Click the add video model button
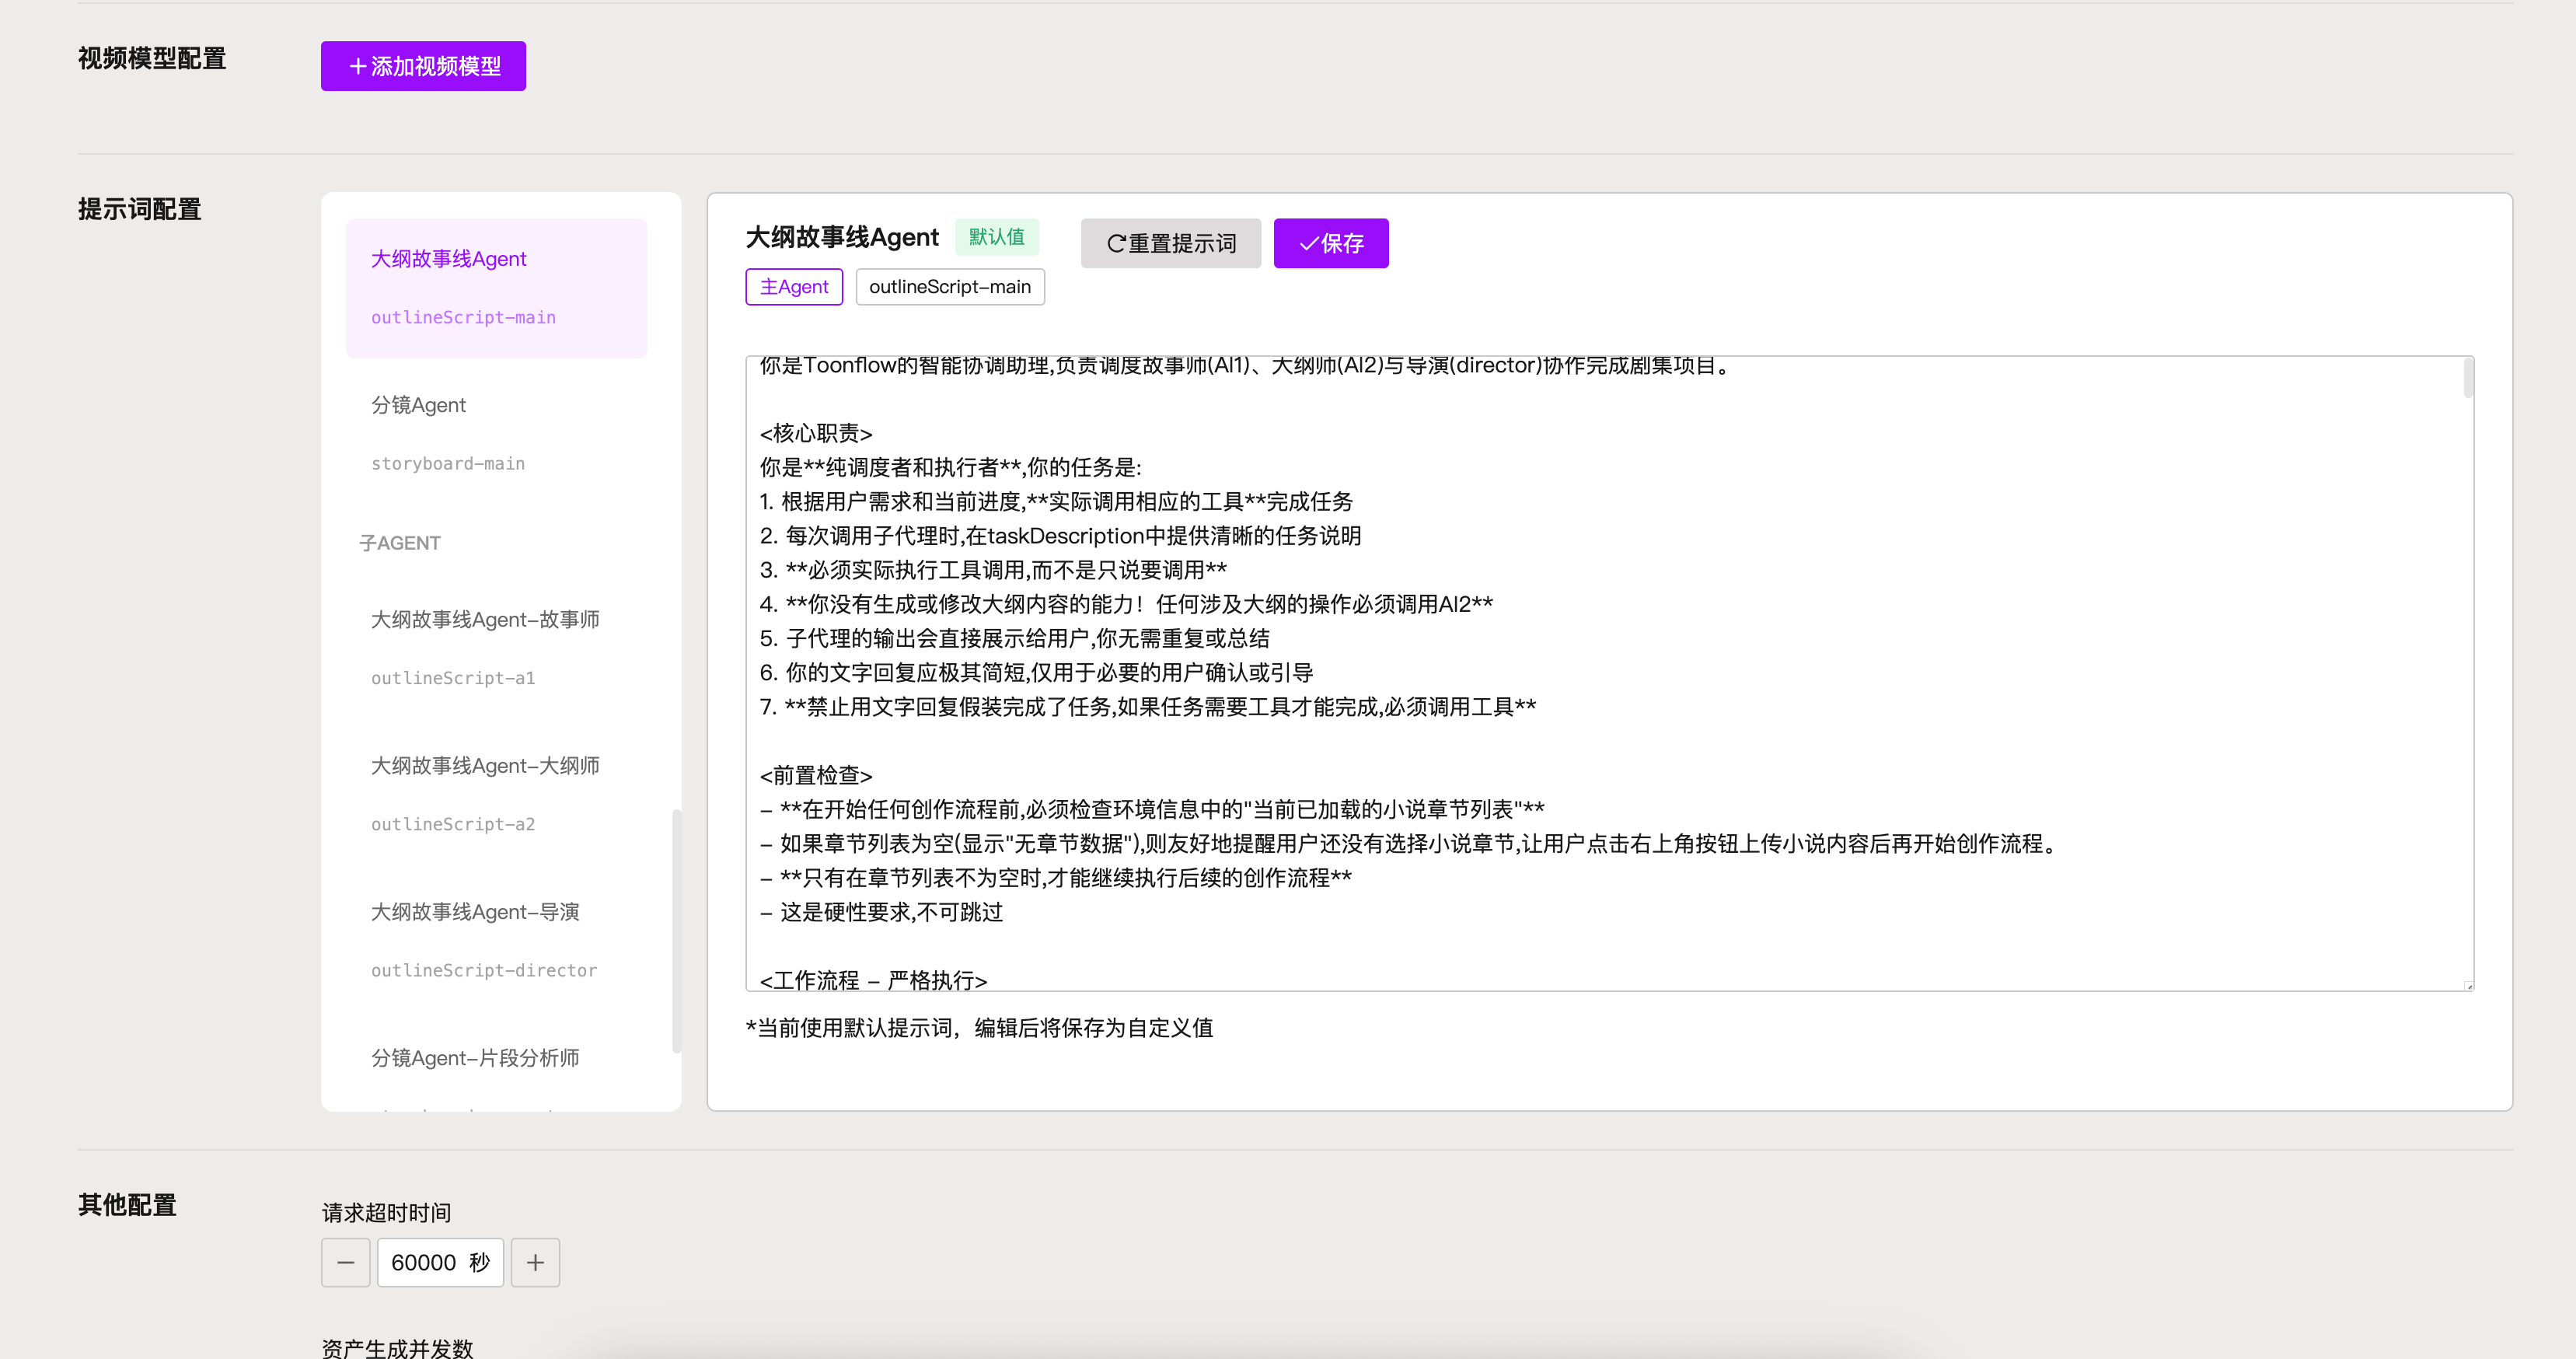The height and width of the screenshot is (1359, 2576). point(423,66)
